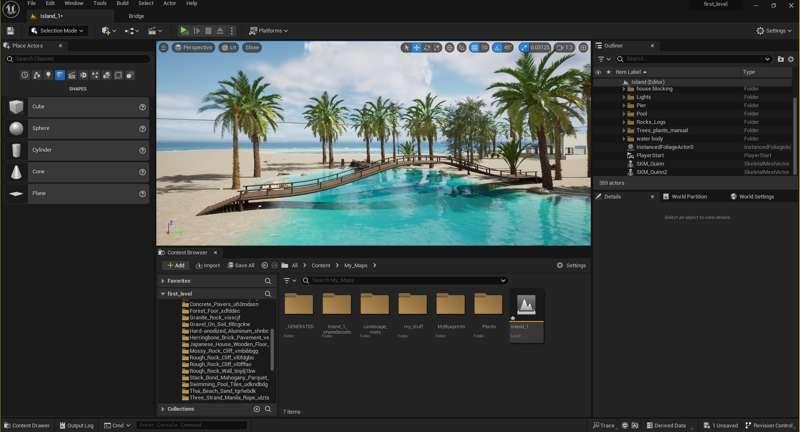Open the Content Browser Settings gear

571,265
